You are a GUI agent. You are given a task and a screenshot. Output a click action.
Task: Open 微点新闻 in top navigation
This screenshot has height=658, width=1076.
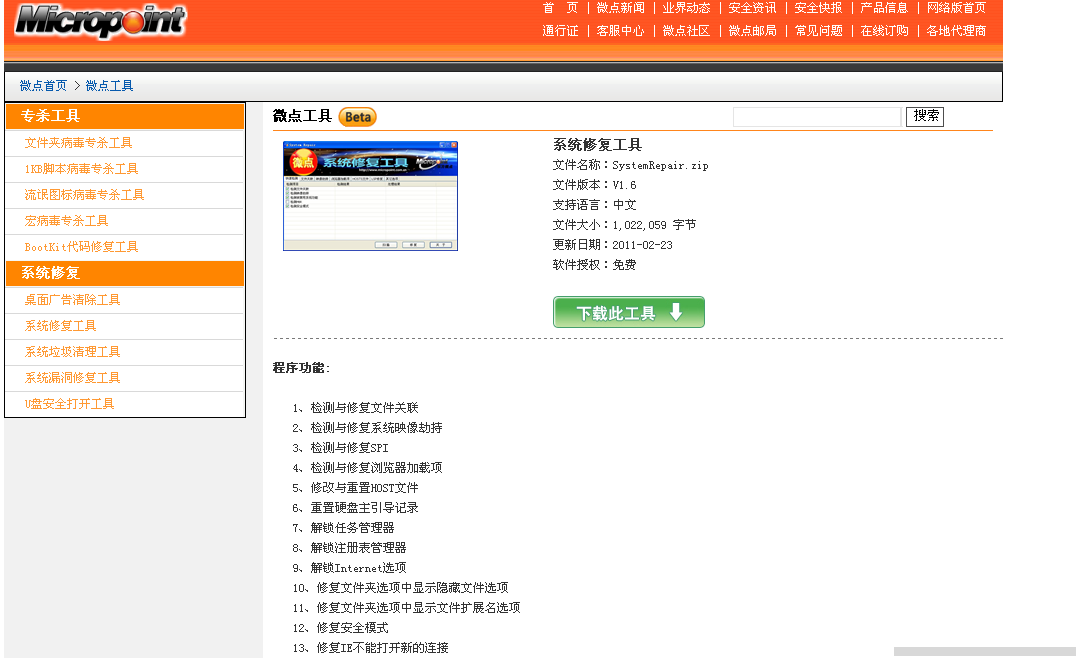[620, 8]
